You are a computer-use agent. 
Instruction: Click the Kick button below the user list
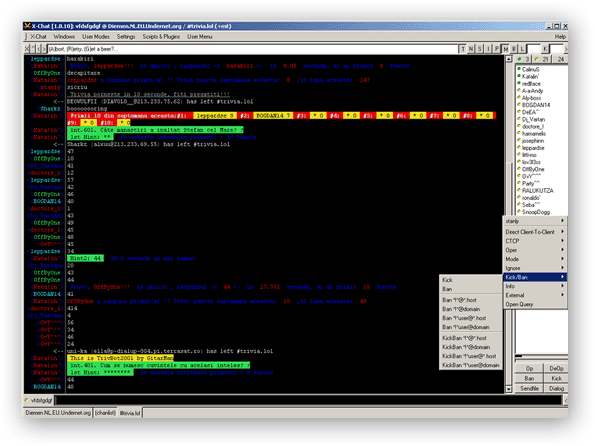[556, 378]
